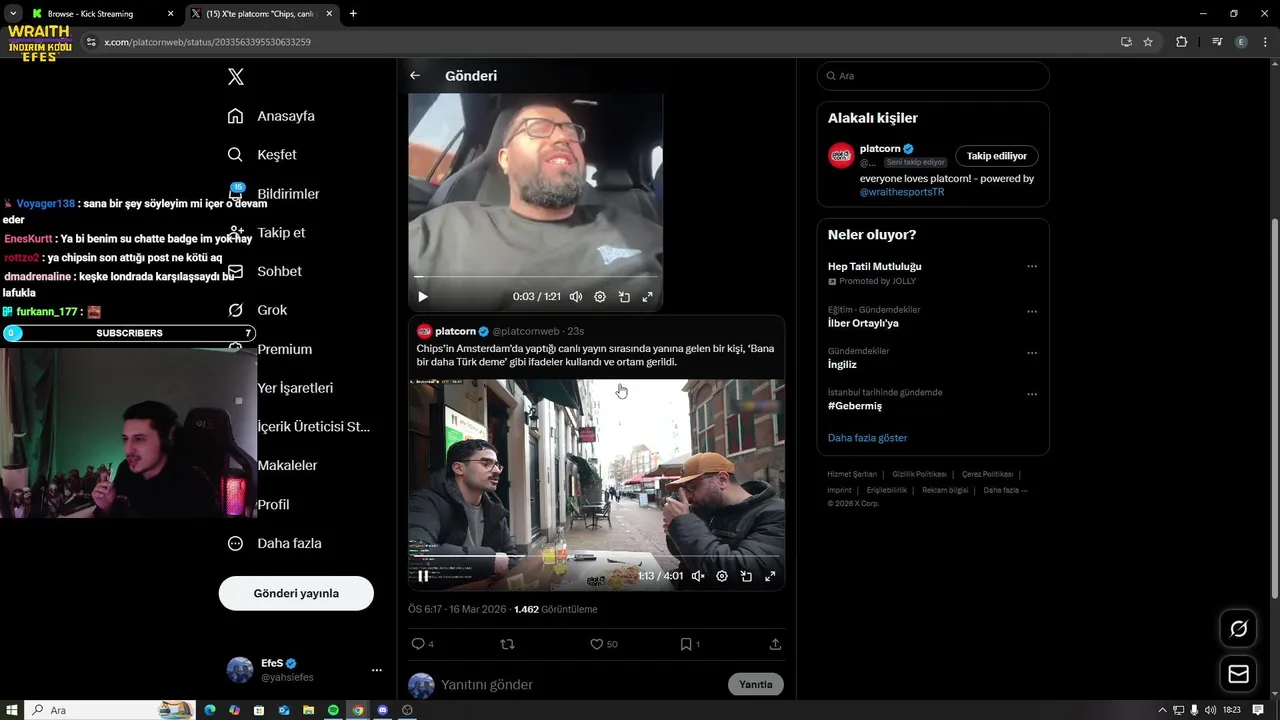Expand upper video to fullscreen
1280x720 pixels.
pos(647,297)
